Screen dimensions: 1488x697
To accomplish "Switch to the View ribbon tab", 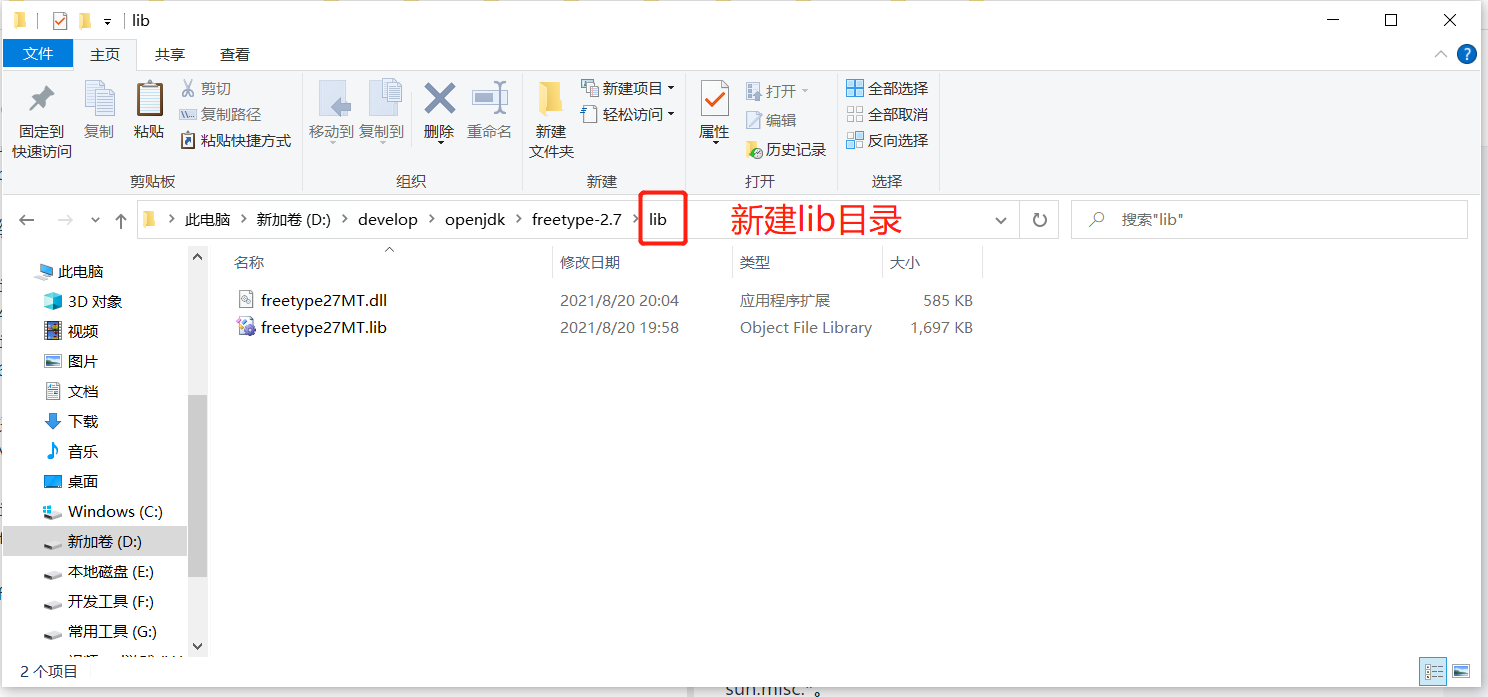I will (x=235, y=54).
